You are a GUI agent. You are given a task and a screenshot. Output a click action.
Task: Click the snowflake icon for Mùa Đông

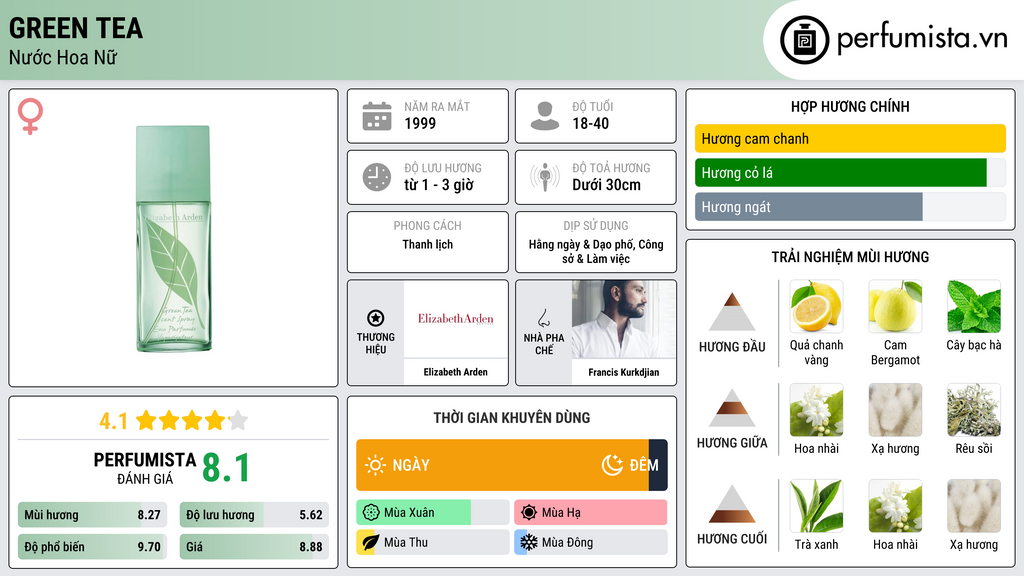528,542
